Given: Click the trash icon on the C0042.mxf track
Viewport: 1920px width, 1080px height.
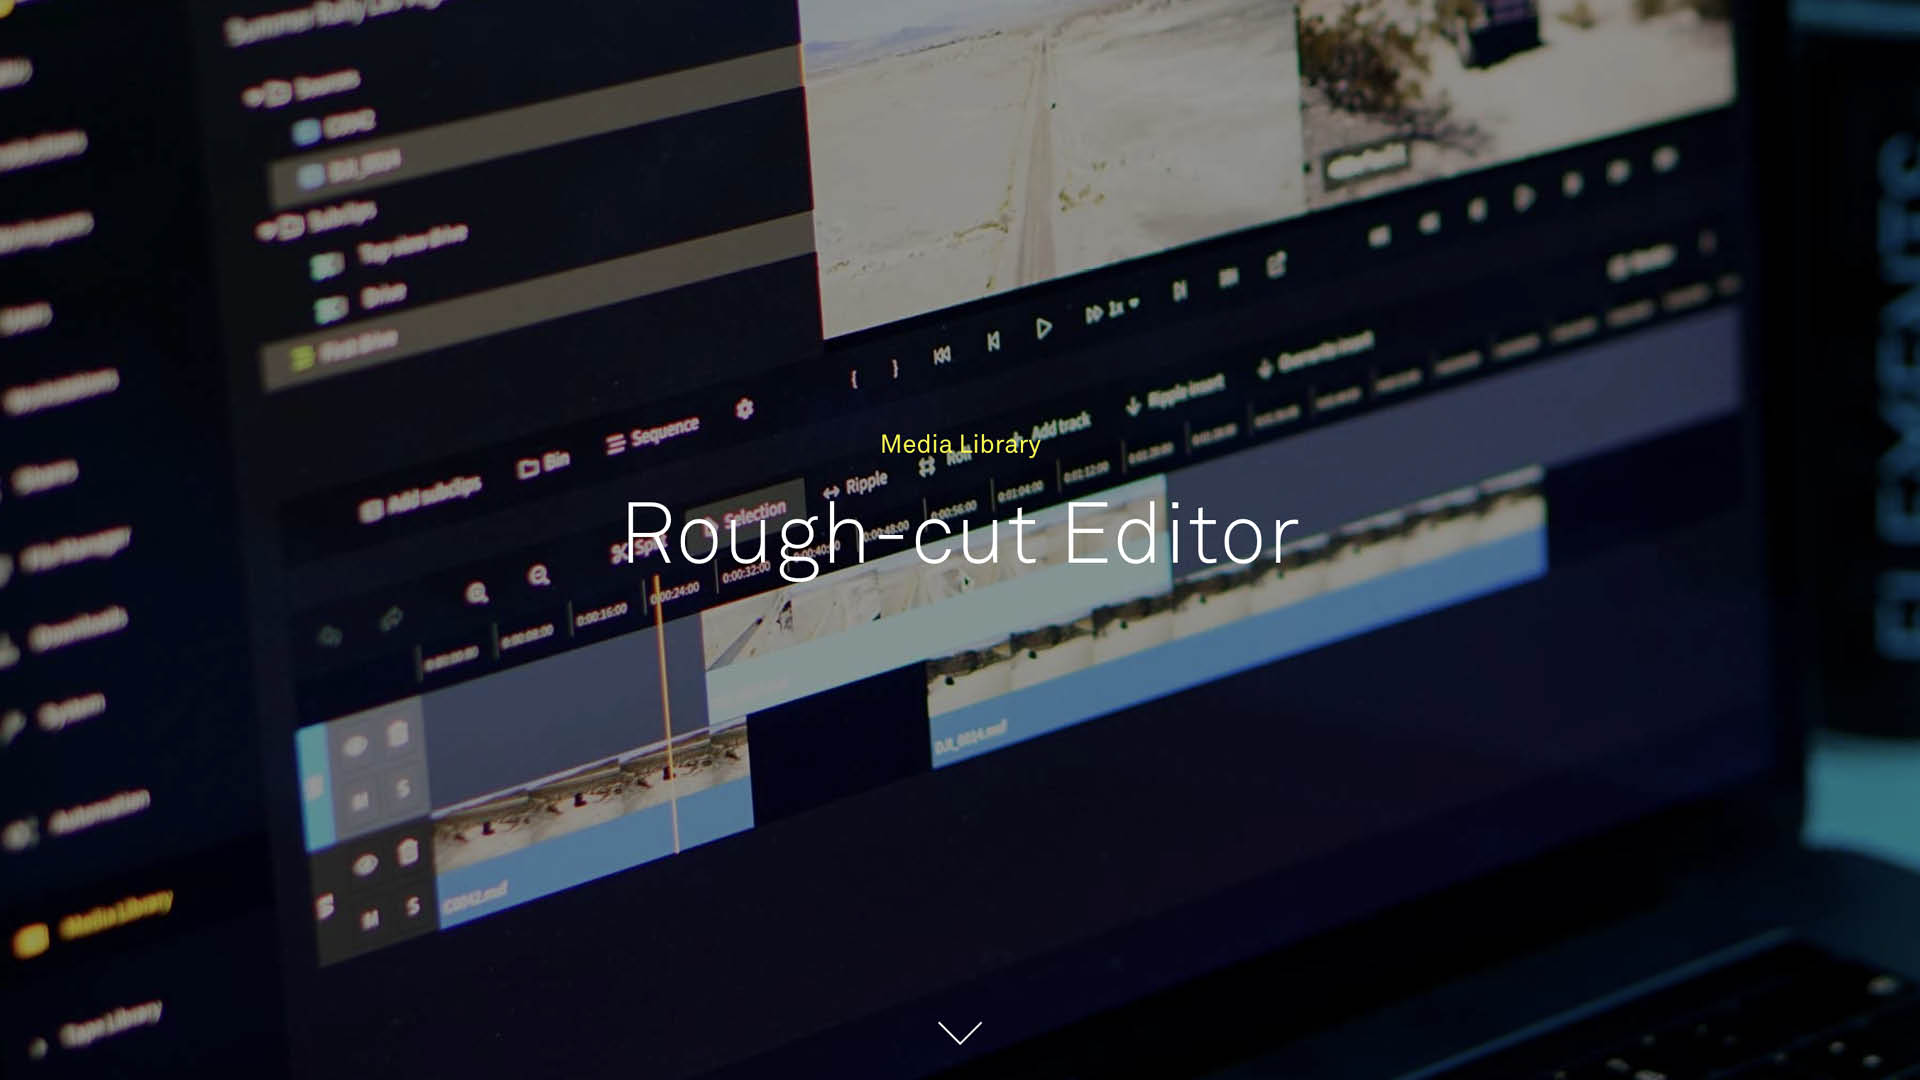Looking at the screenshot, I should (x=407, y=852).
